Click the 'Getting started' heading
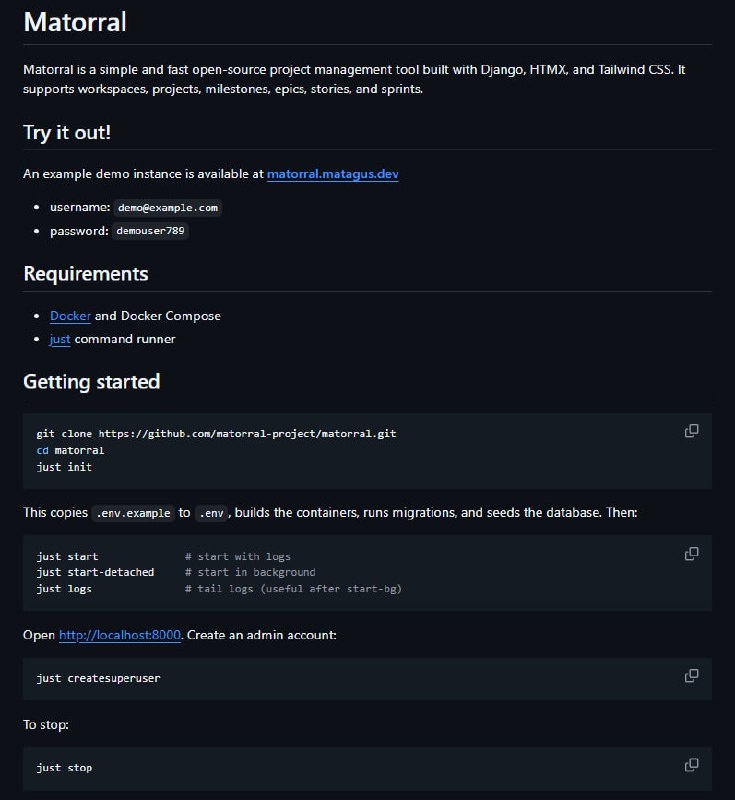Image resolution: width=735 pixels, height=800 pixels. pyautogui.click(x=91, y=382)
